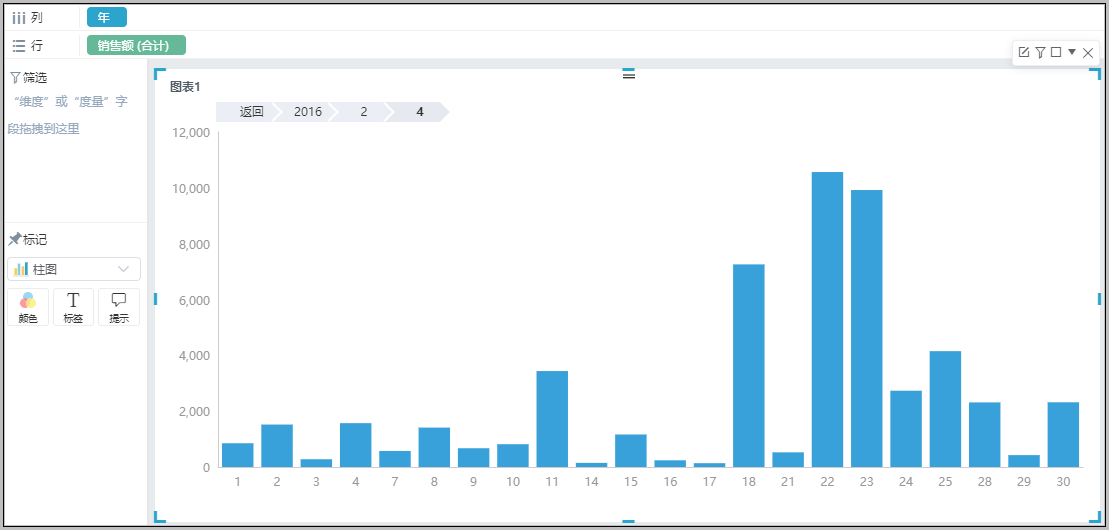Select the 销售额 (合计) pill in rows shelf

(x=137, y=45)
